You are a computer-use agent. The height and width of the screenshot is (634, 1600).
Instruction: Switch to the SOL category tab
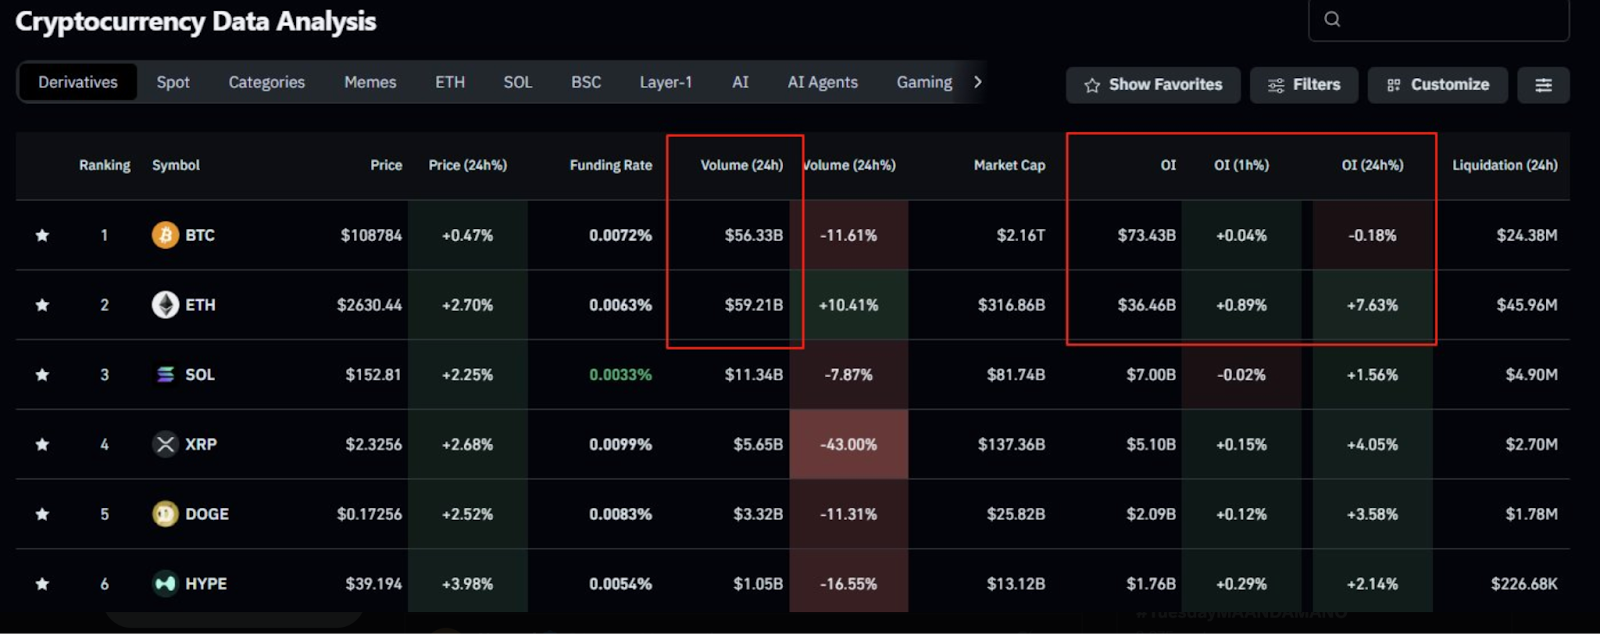tap(518, 82)
